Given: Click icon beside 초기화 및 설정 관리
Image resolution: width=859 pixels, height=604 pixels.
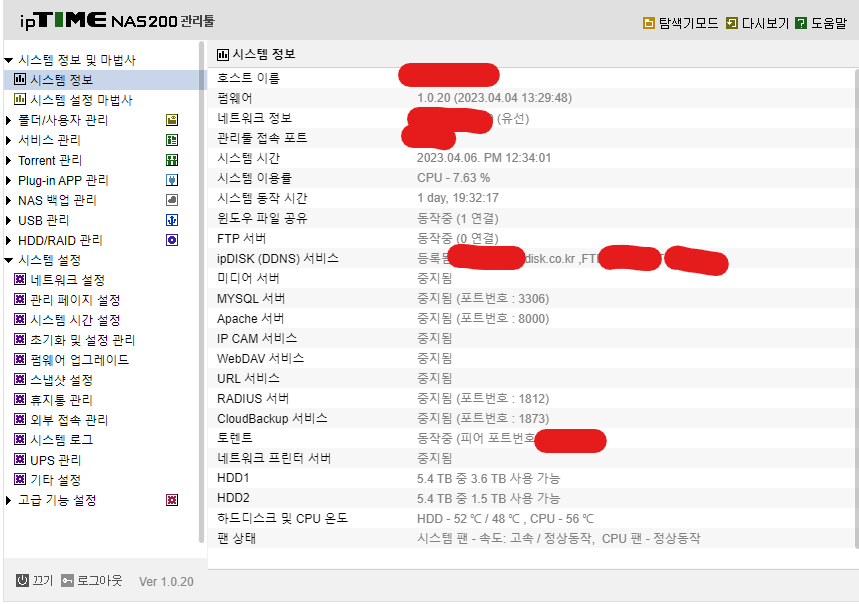Looking at the screenshot, I should (x=20, y=340).
